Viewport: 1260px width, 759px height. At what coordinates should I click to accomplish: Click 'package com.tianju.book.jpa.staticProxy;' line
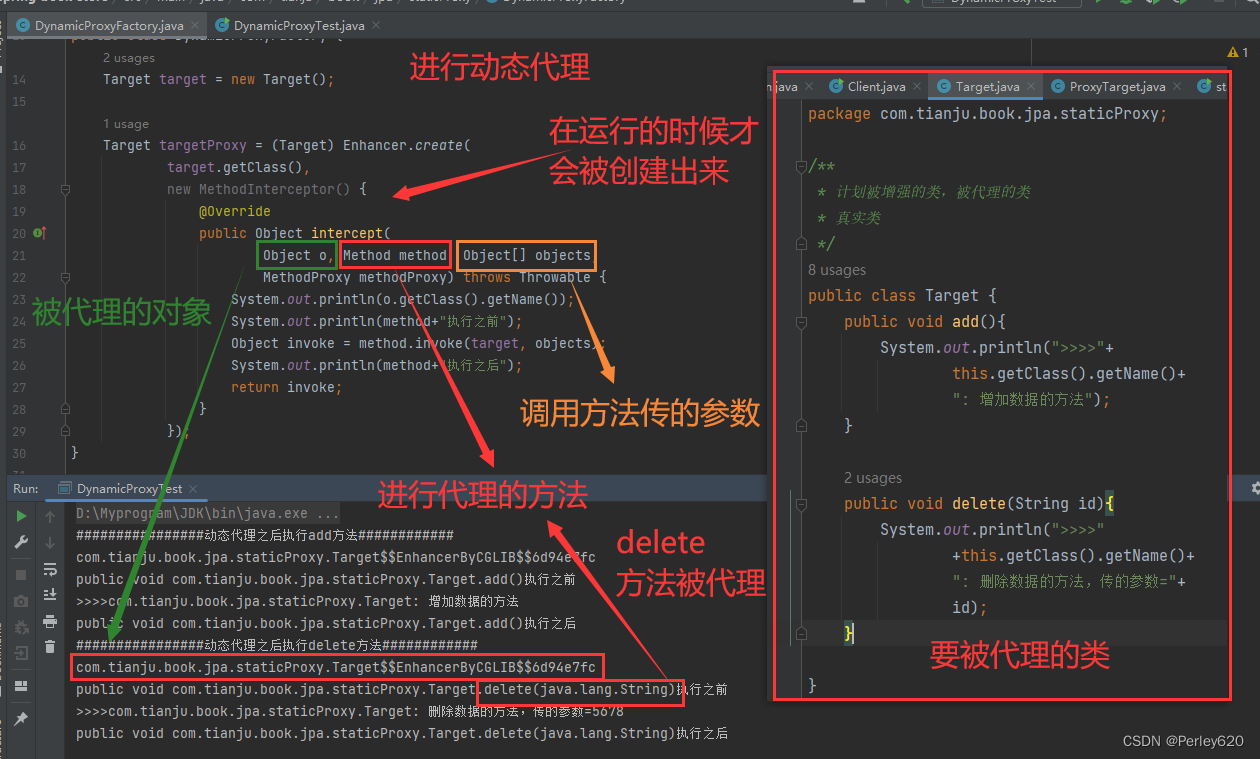[x=987, y=114]
